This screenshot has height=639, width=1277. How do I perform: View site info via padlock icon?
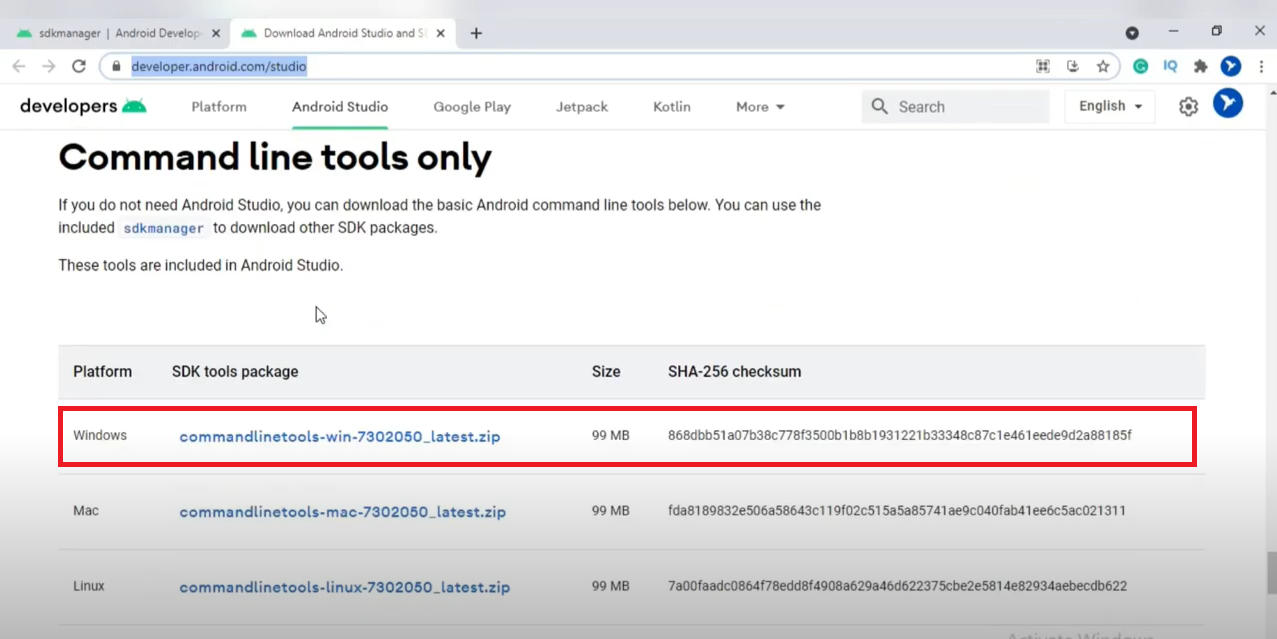coord(115,66)
